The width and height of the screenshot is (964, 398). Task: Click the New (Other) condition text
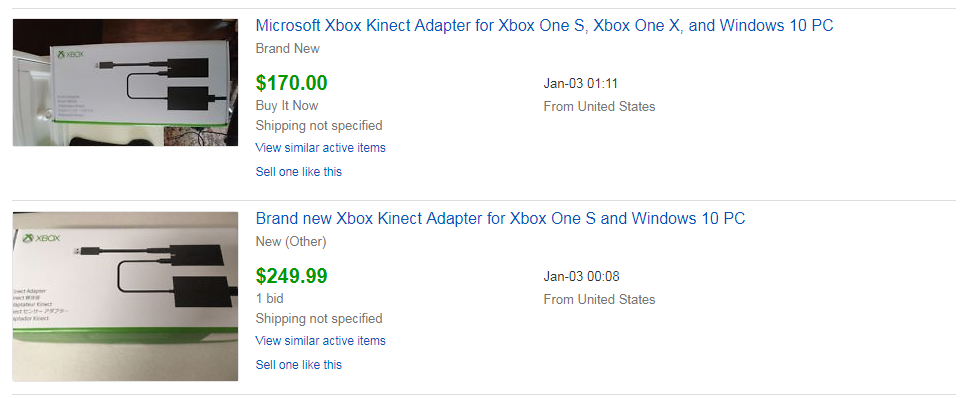coord(291,242)
